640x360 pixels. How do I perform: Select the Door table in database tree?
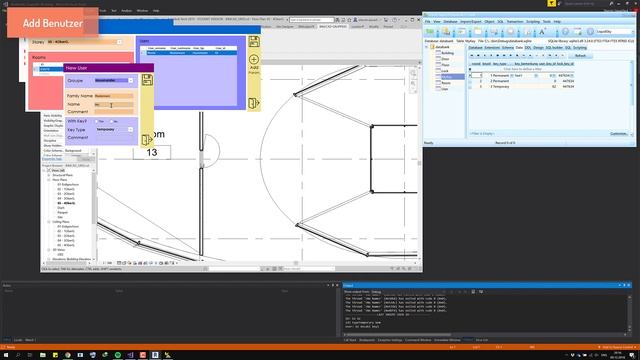click(x=445, y=59)
